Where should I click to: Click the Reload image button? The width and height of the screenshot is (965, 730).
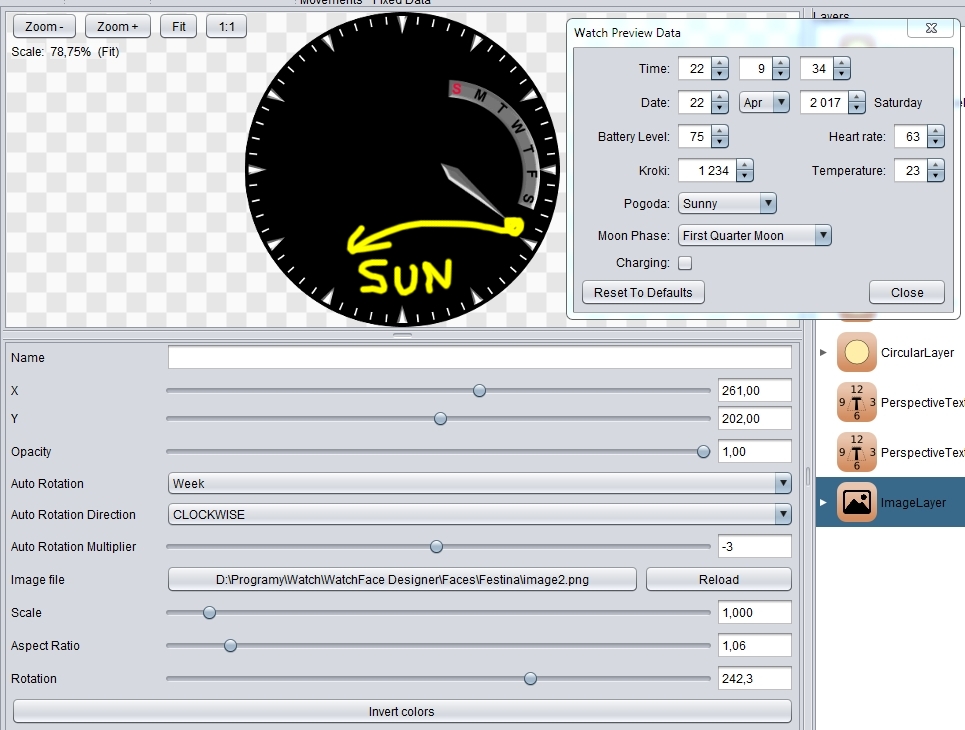[x=719, y=580]
